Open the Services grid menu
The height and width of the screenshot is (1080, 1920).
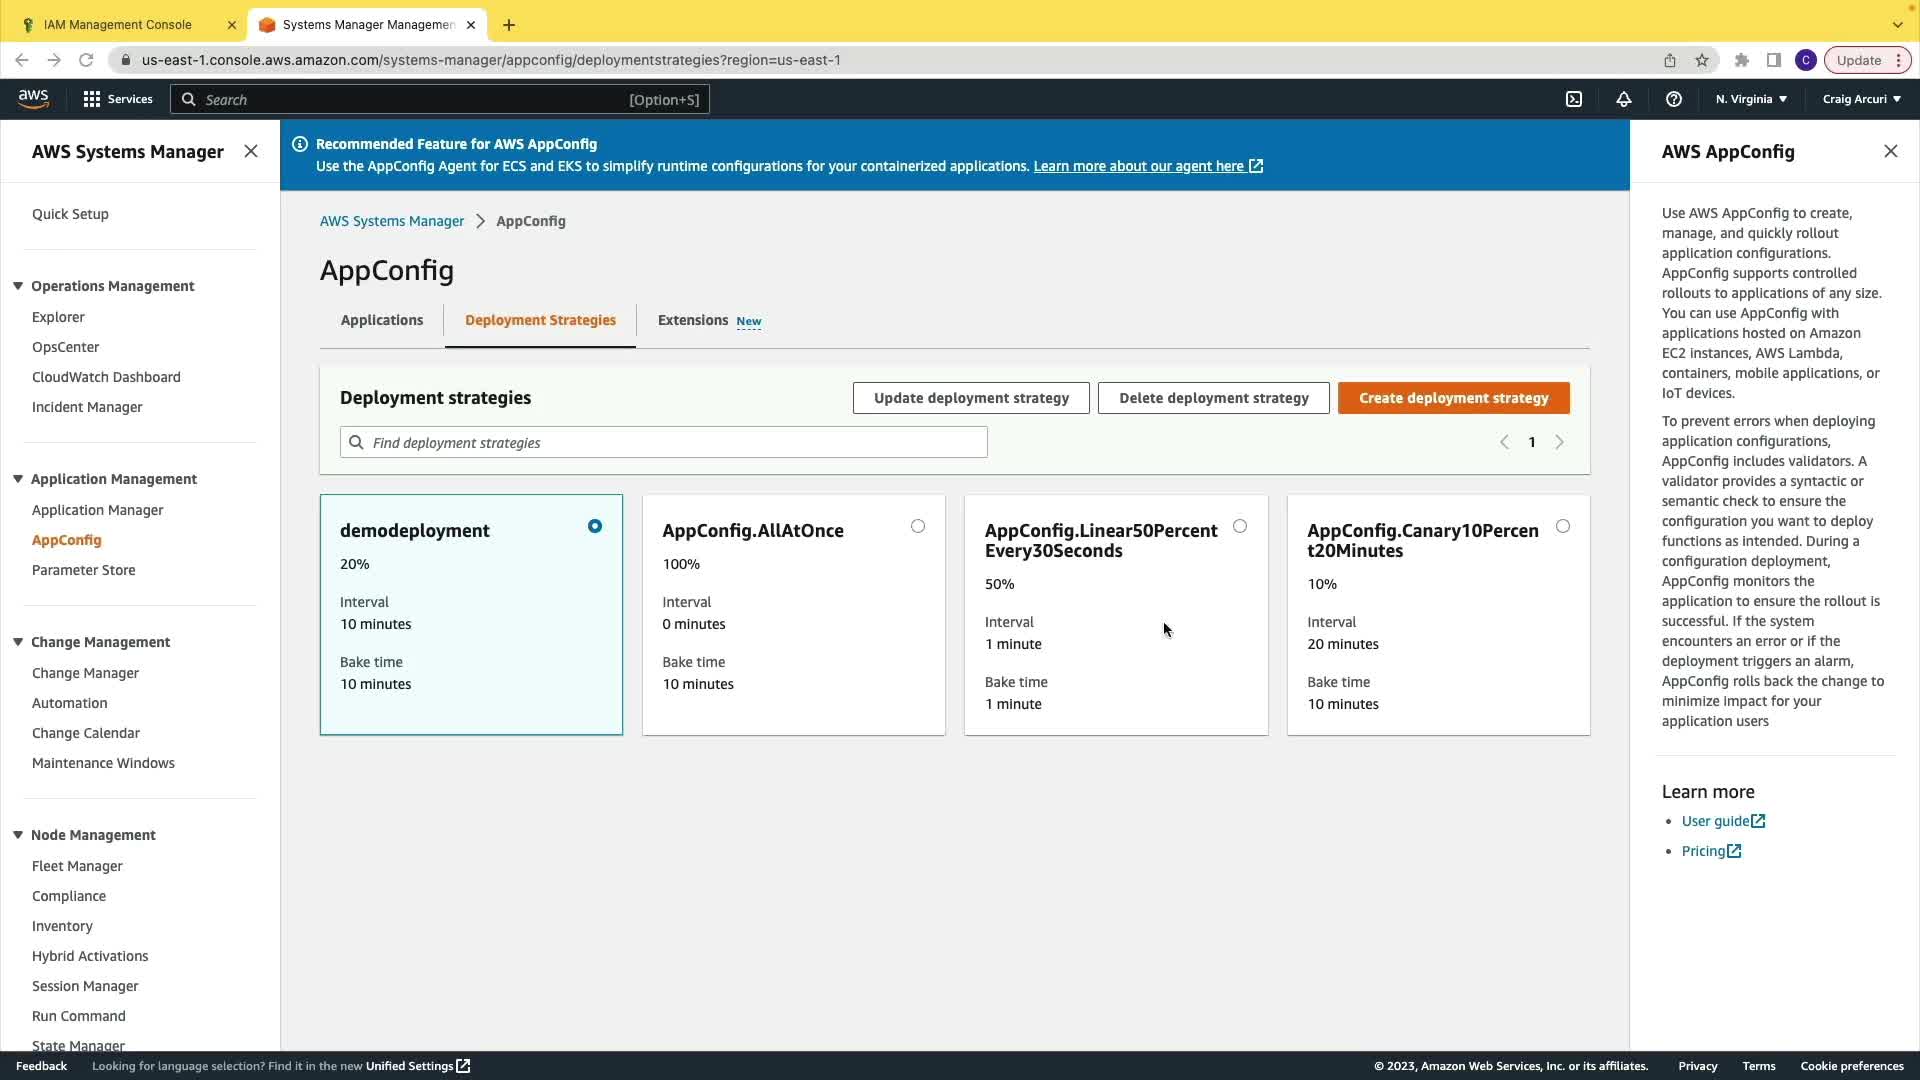click(118, 99)
